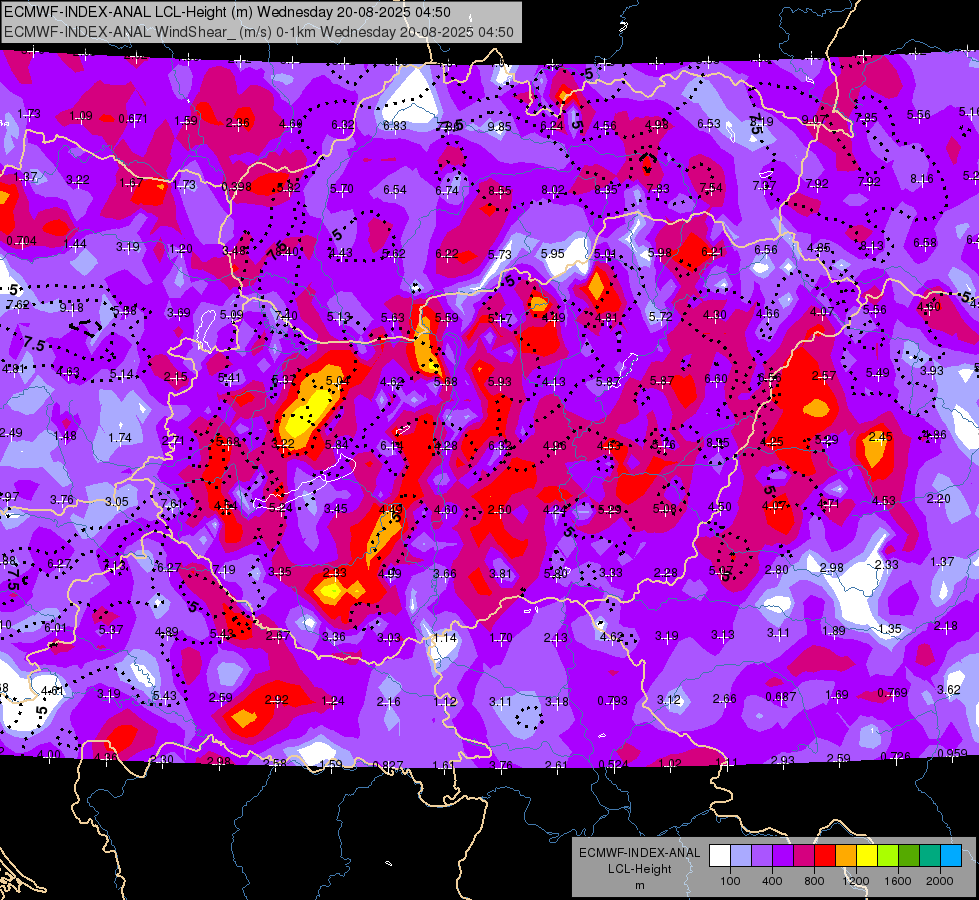The image size is (979, 900).
Task: Click the wind shear value 8.02
Action: click(553, 189)
